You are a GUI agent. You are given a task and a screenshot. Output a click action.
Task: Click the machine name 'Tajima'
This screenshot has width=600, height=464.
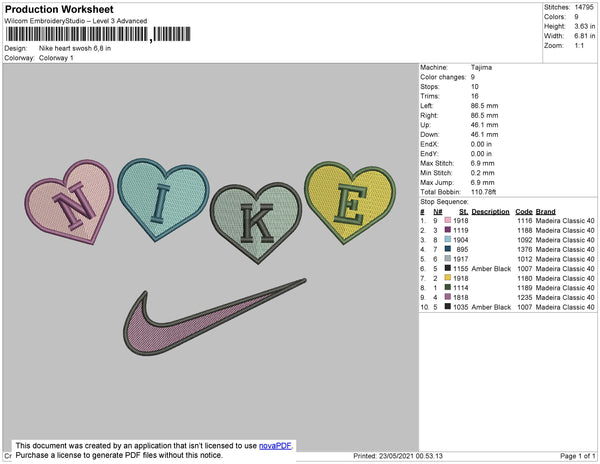click(481, 67)
